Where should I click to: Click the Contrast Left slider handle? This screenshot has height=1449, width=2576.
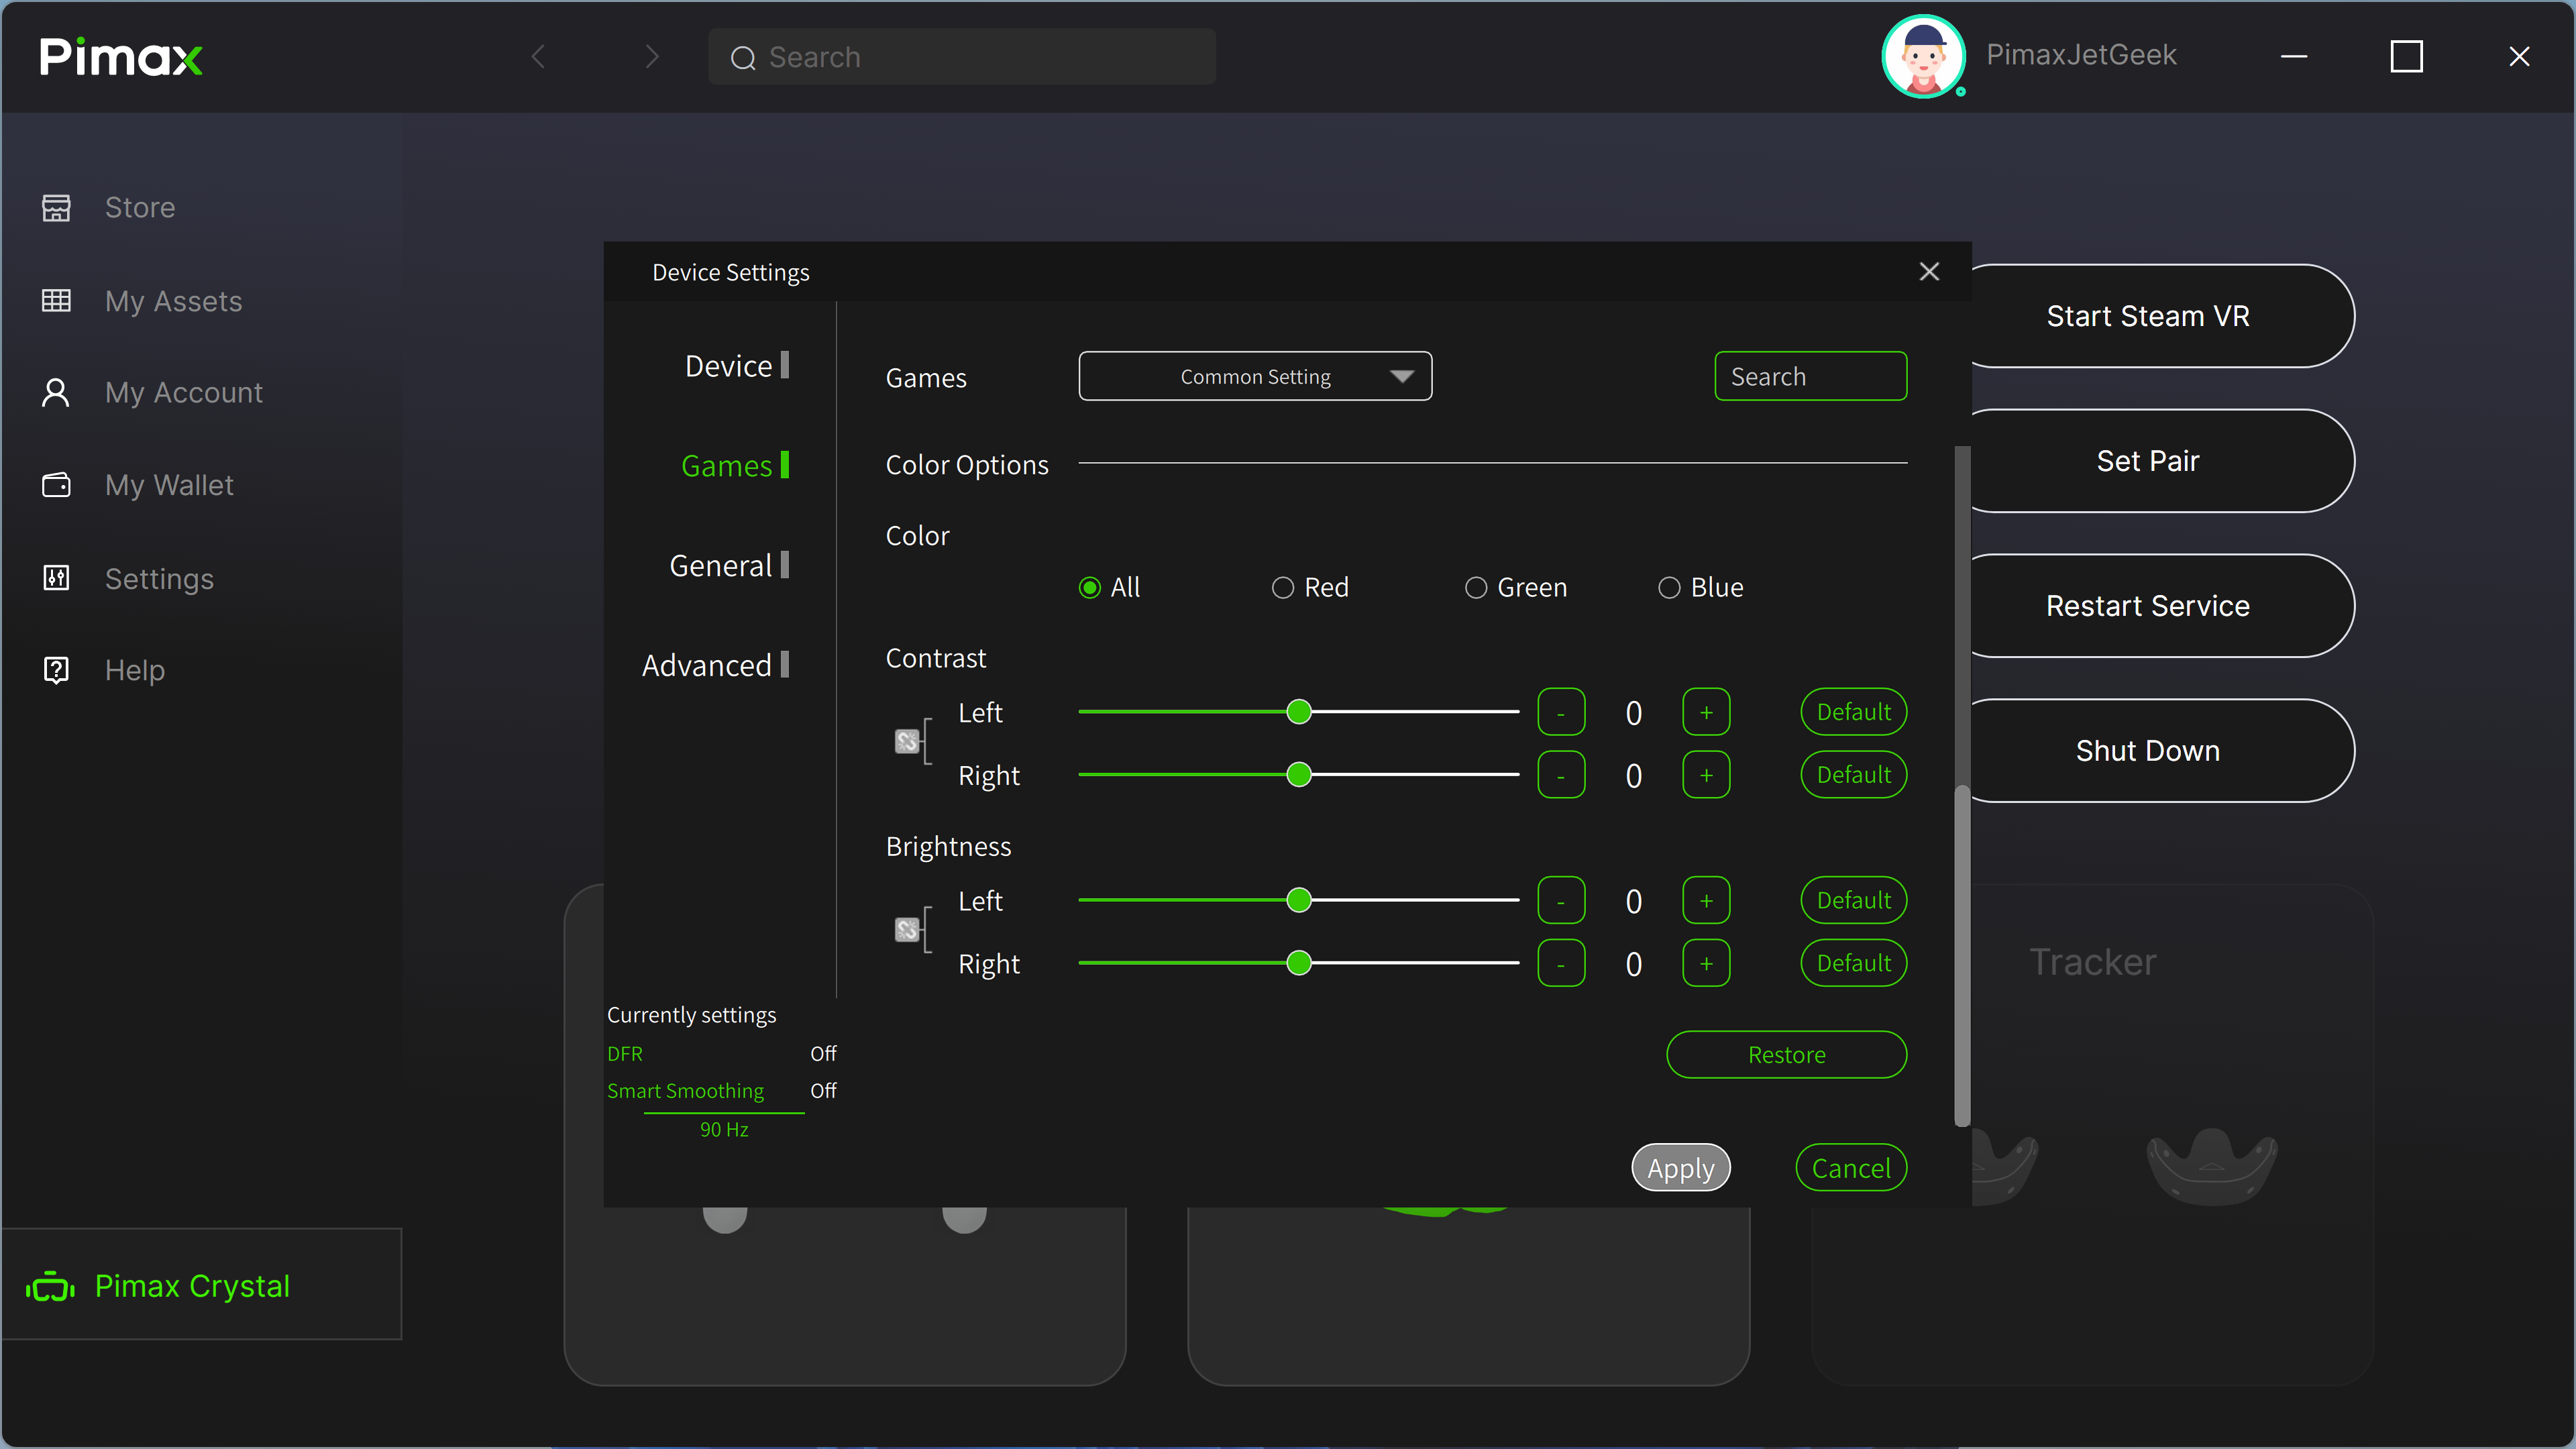pyautogui.click(x=1299, y=712)
